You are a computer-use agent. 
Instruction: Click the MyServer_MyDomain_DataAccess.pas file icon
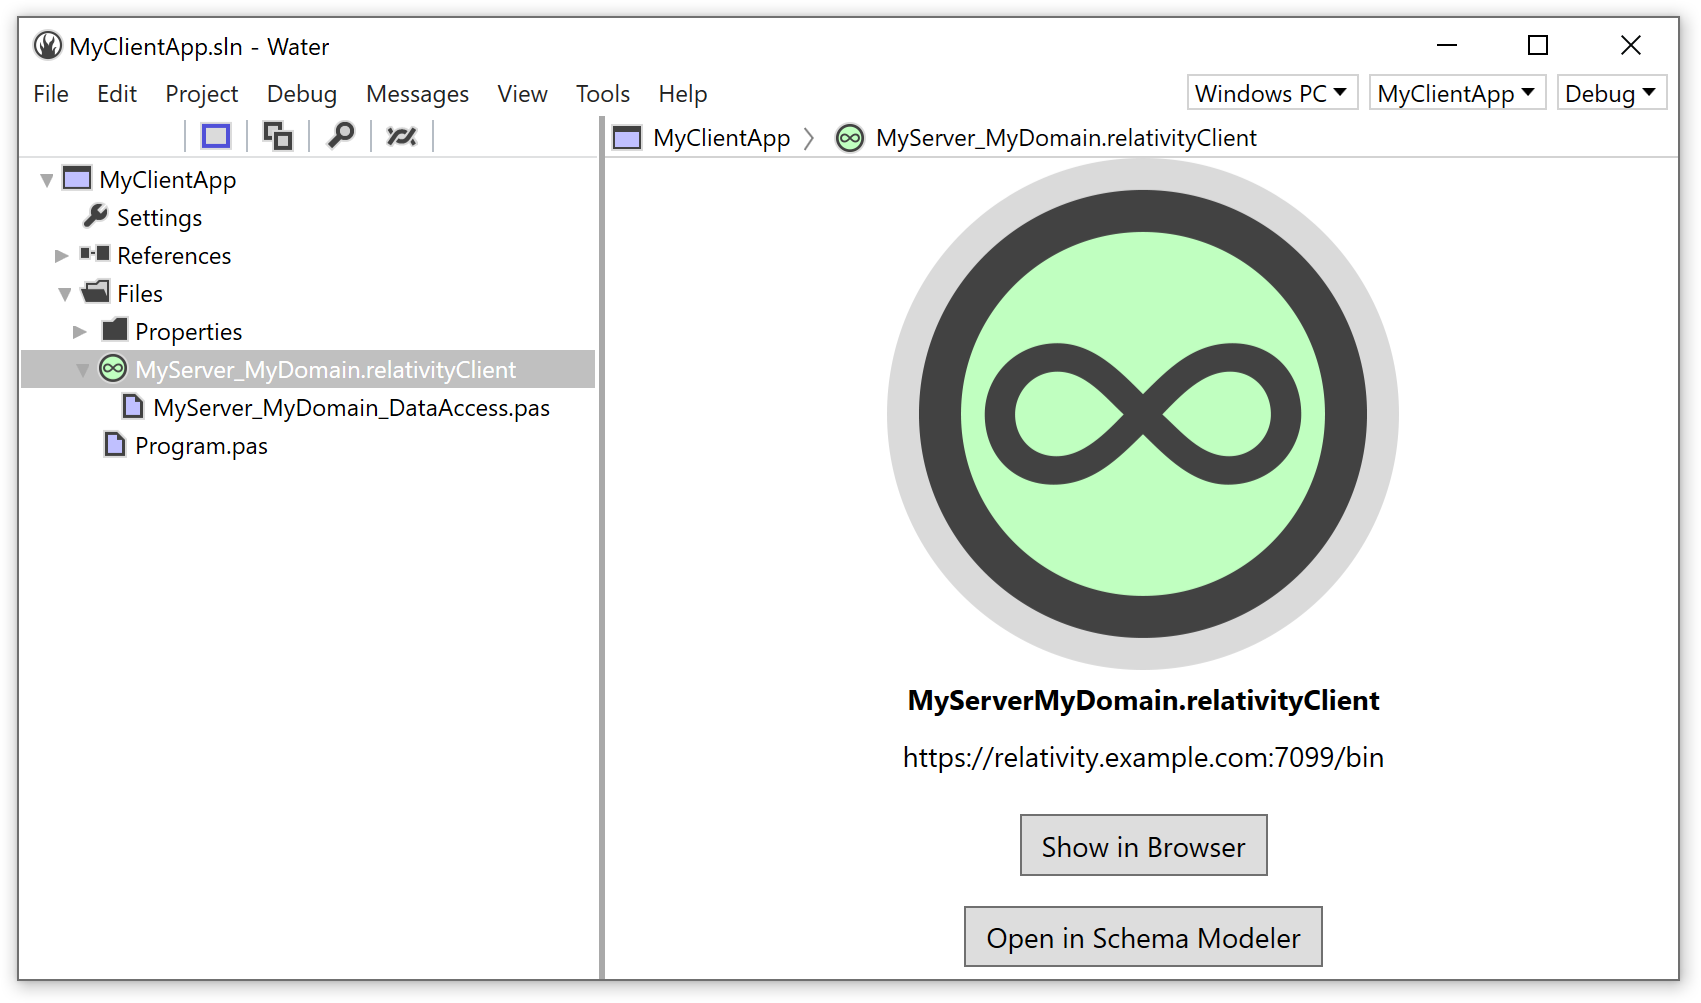coord(132,406)
